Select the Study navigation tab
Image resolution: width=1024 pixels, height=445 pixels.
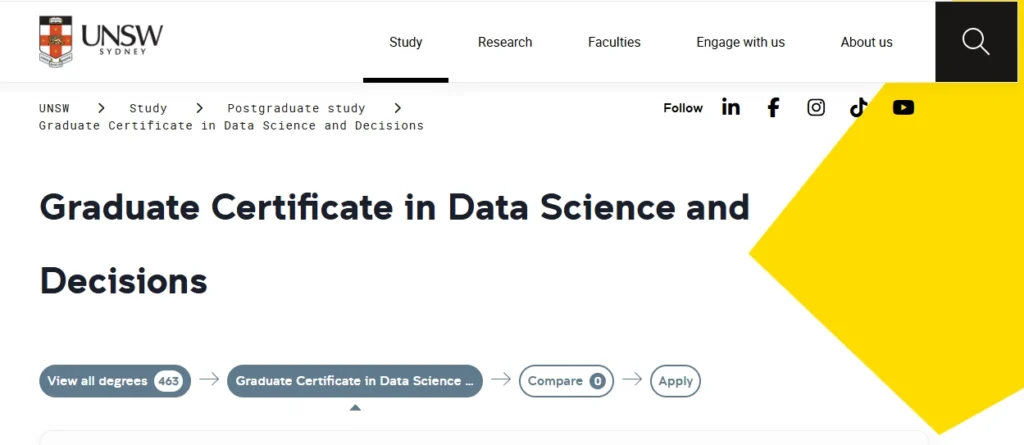coord(406,42)
